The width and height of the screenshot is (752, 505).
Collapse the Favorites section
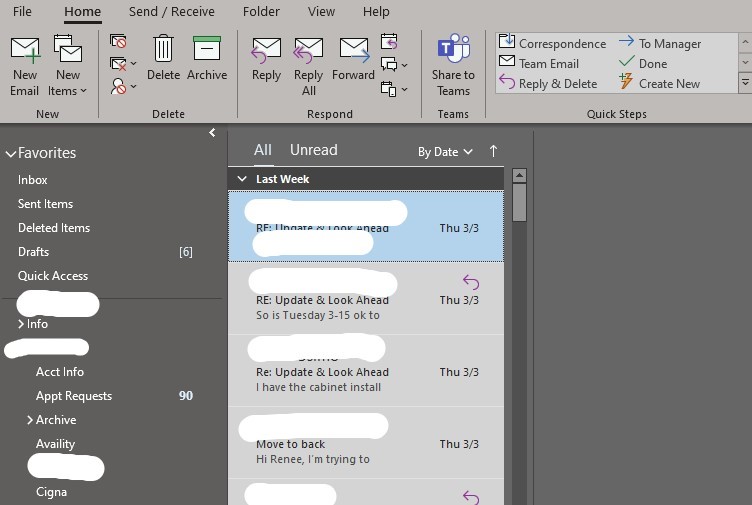click(11, 154)
